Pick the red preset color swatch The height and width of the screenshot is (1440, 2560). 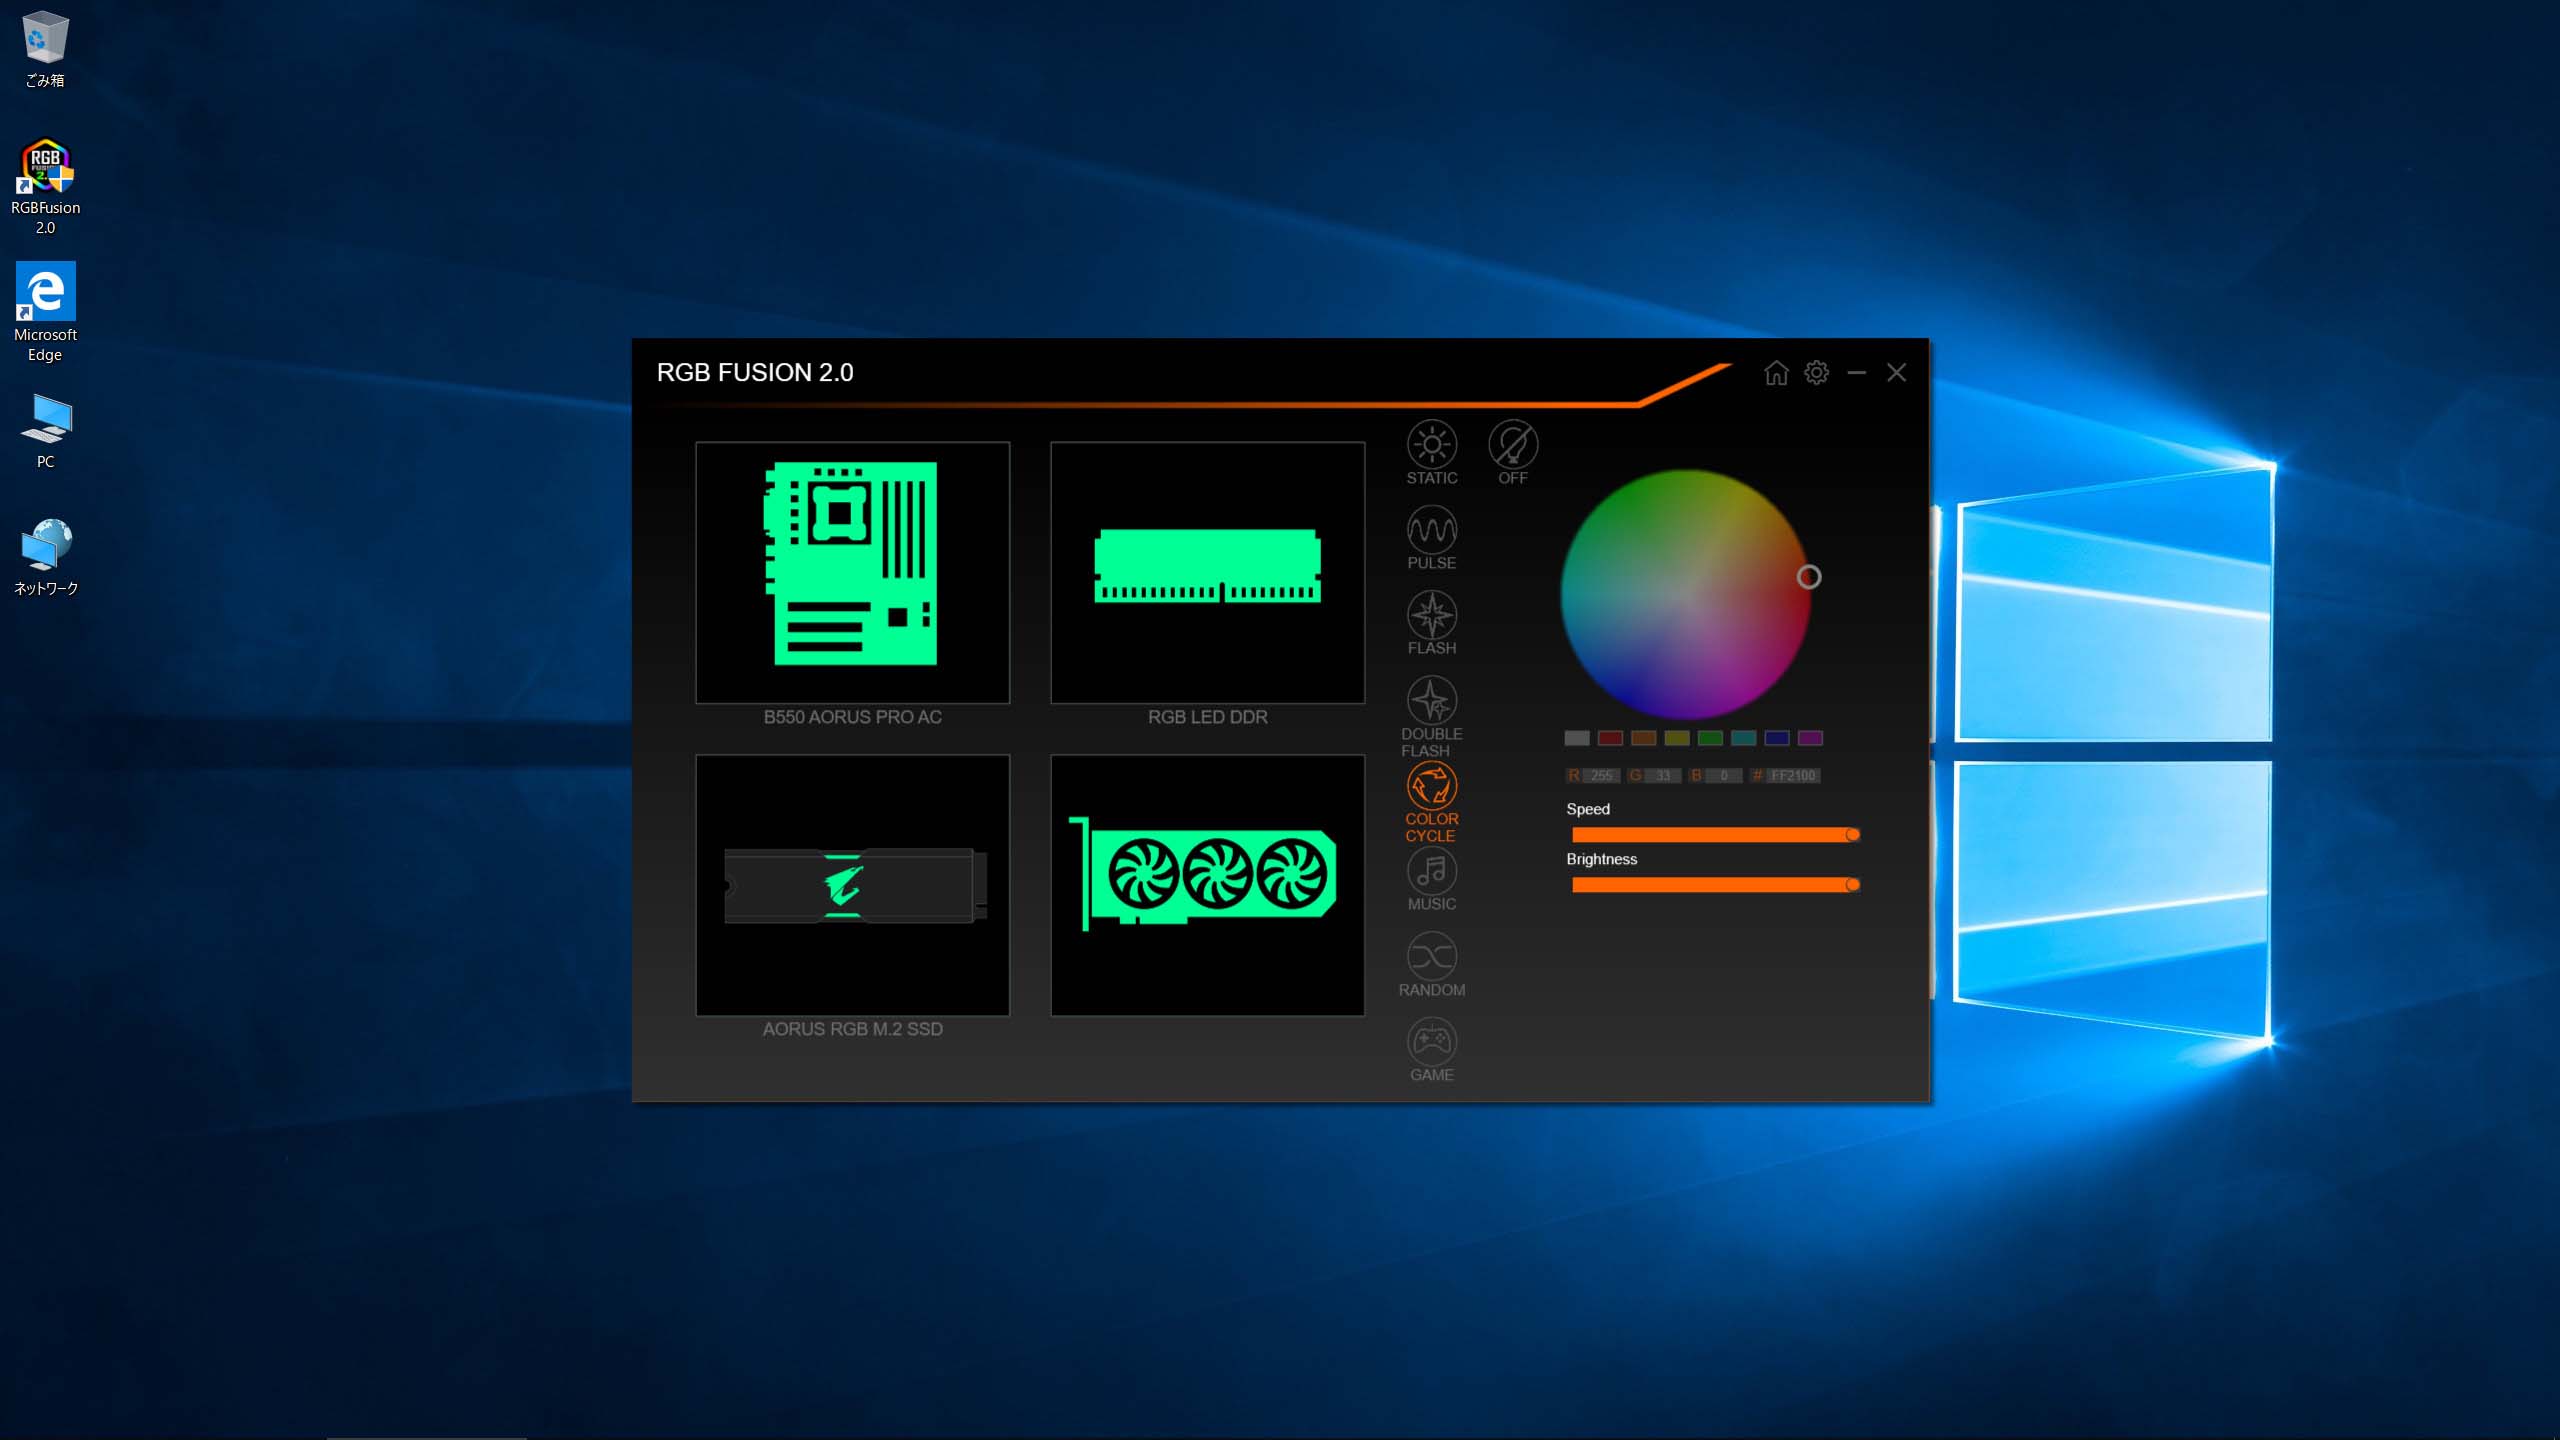point(1610,738)
